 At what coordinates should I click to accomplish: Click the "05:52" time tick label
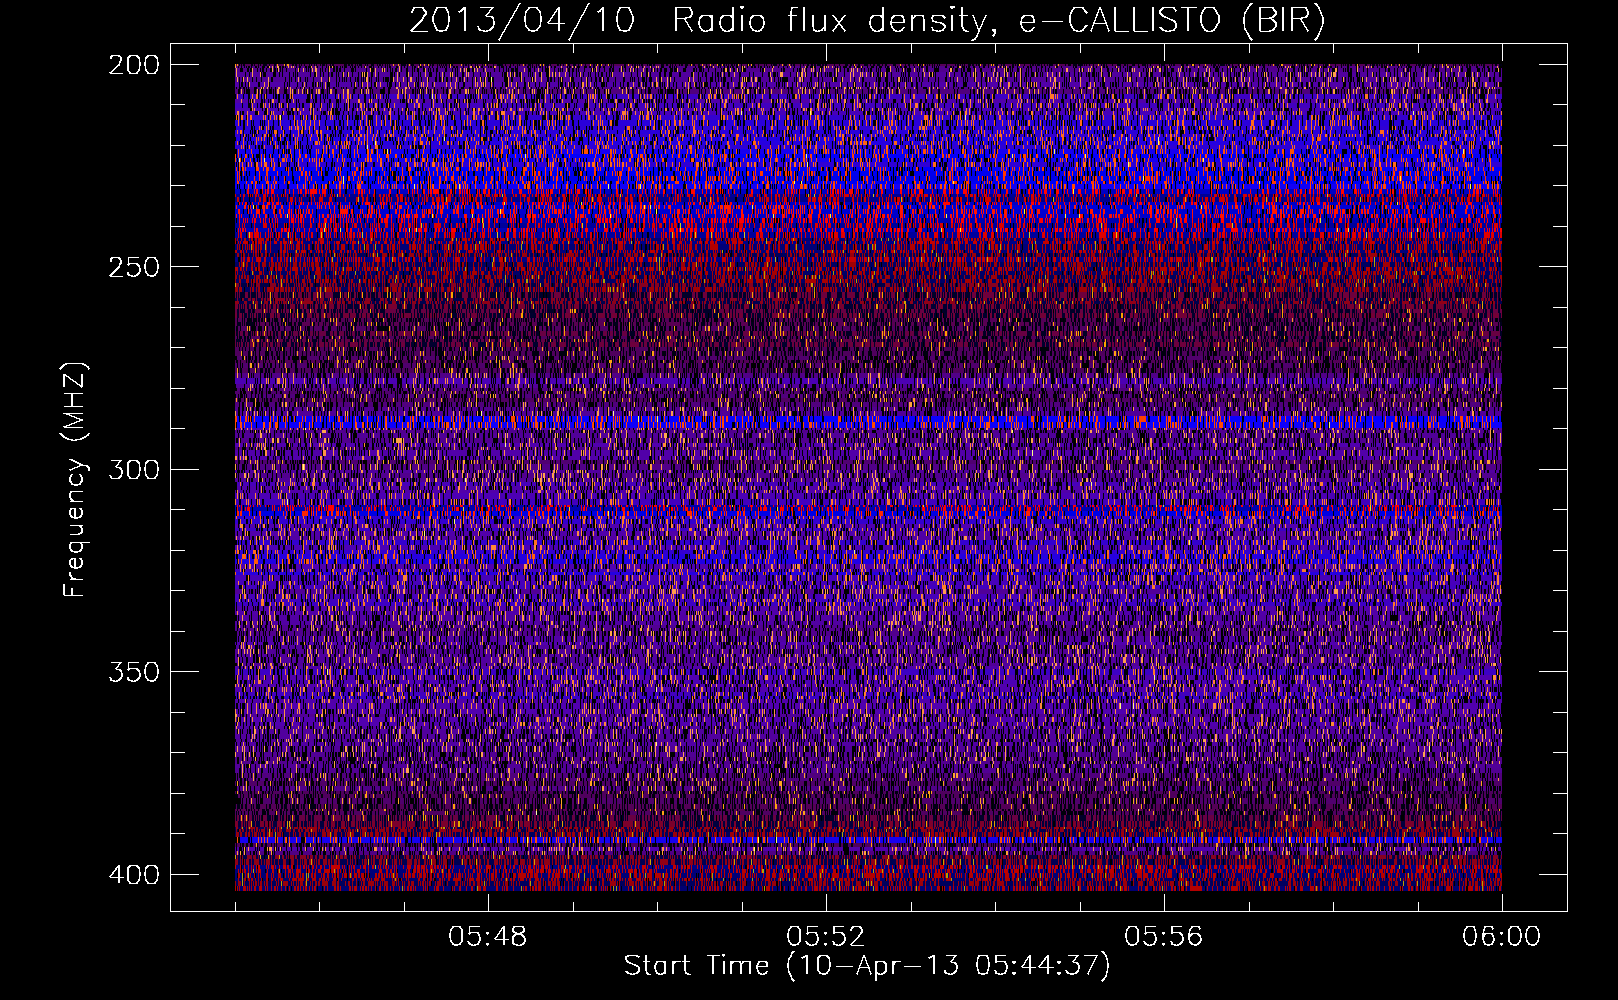826,937
